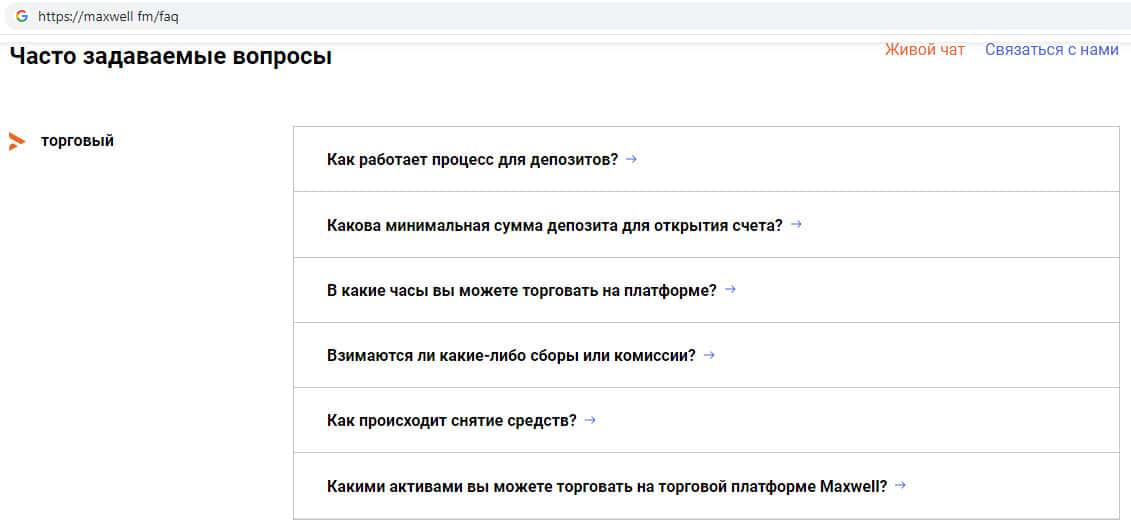Expand 'Какова минимальная сумма депозита' question
This screenshot has height=530, width=1131.
554,225
